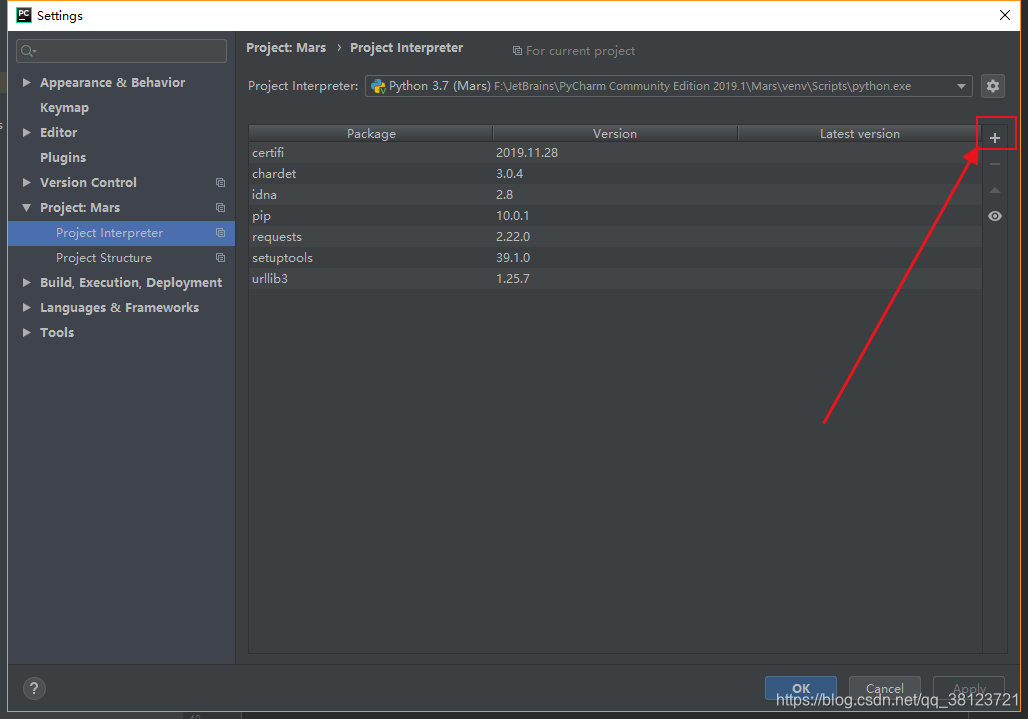Click the upgrade package arrow icon
This screenshot has height=719, width=1028.
pyautogui.click(x=995, y=191)
